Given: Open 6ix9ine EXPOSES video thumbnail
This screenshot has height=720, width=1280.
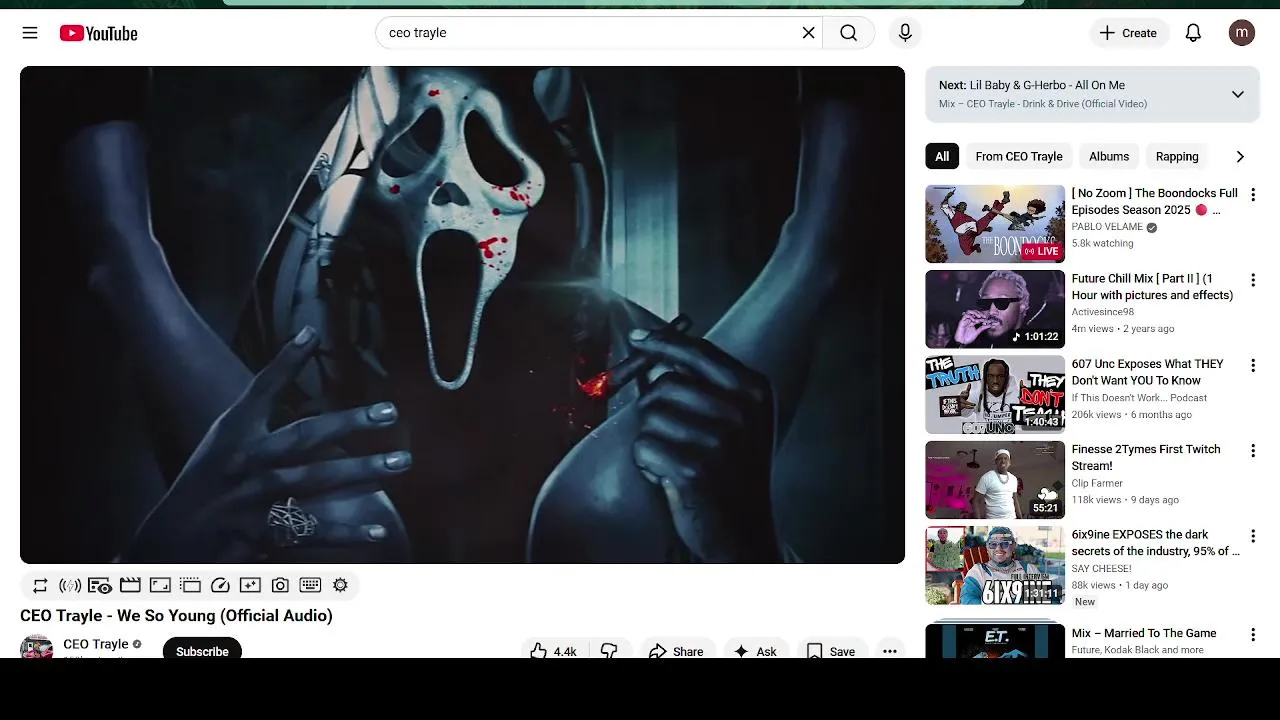Looking at the screenshot, I should [995, 566].
